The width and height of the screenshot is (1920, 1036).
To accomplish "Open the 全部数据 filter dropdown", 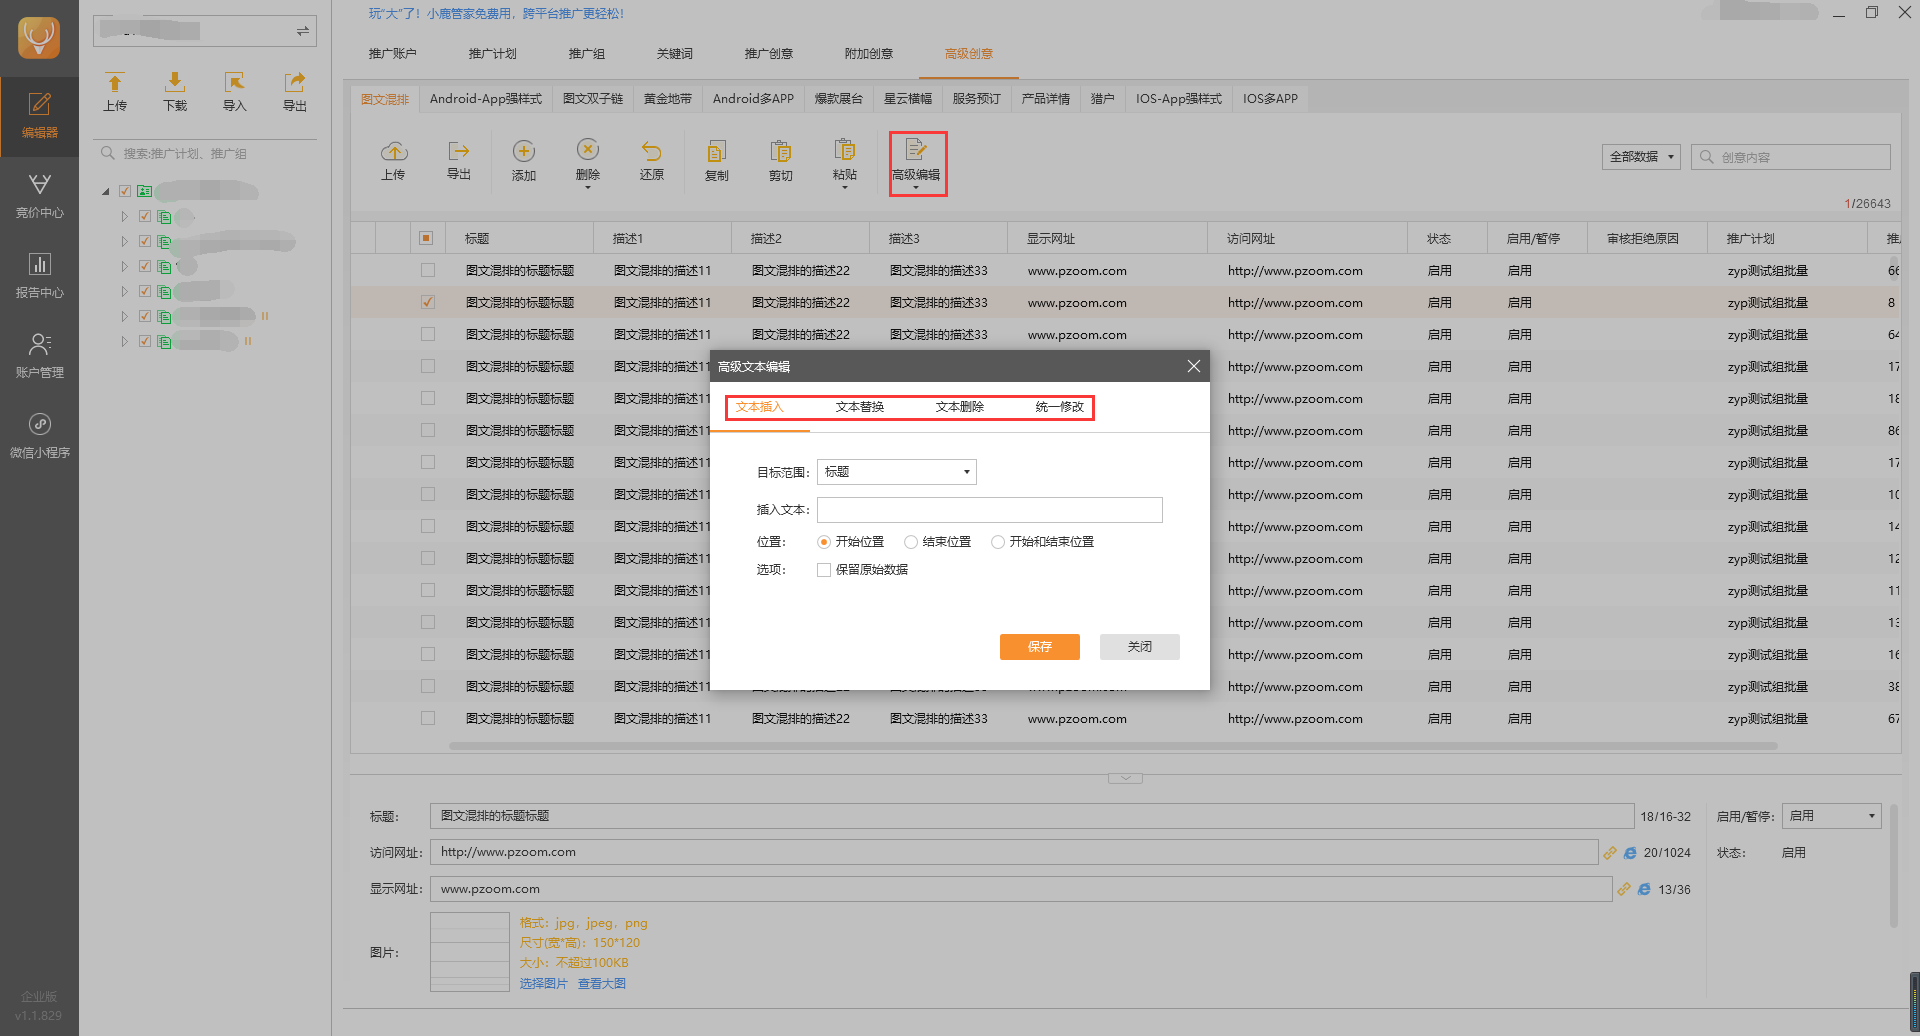I will (1641, 157).
